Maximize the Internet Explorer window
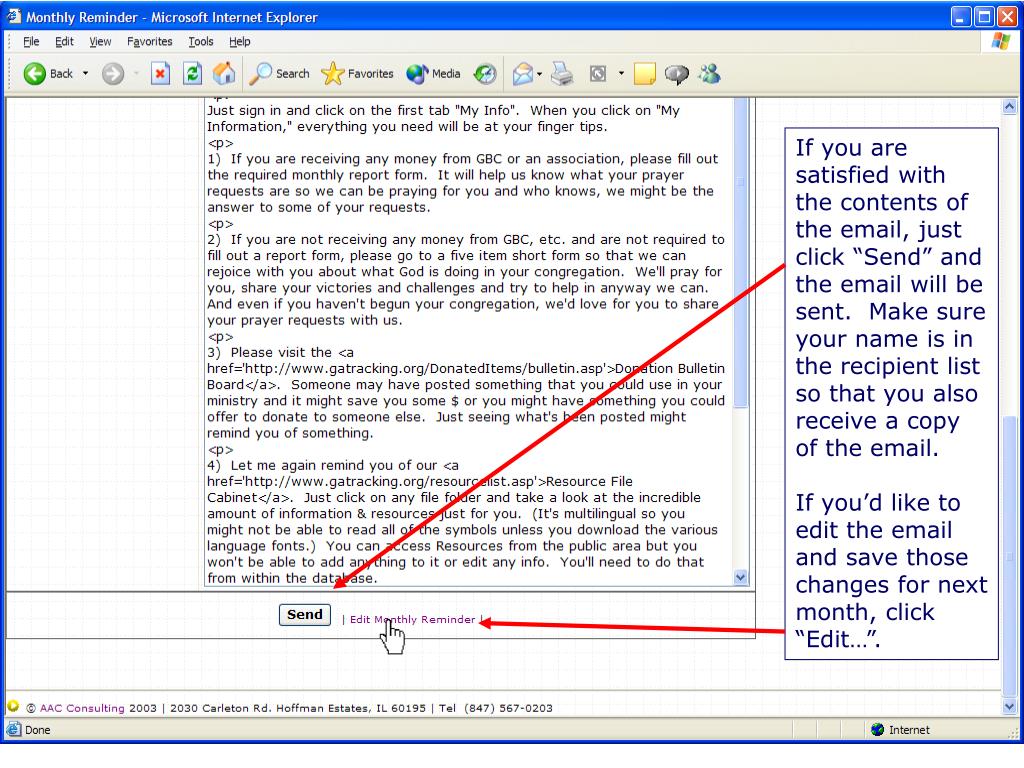1024x768 pixels. (984, 16)
